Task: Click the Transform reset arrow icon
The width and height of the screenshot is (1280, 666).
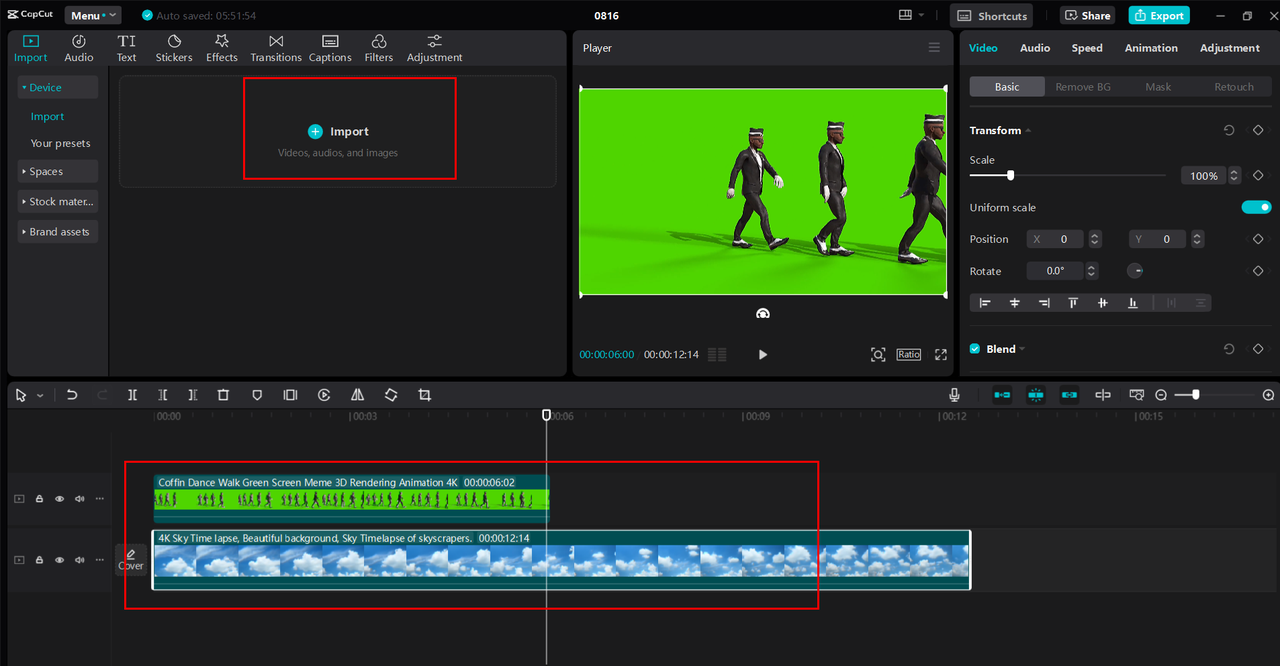Action: pos(1229,130)
